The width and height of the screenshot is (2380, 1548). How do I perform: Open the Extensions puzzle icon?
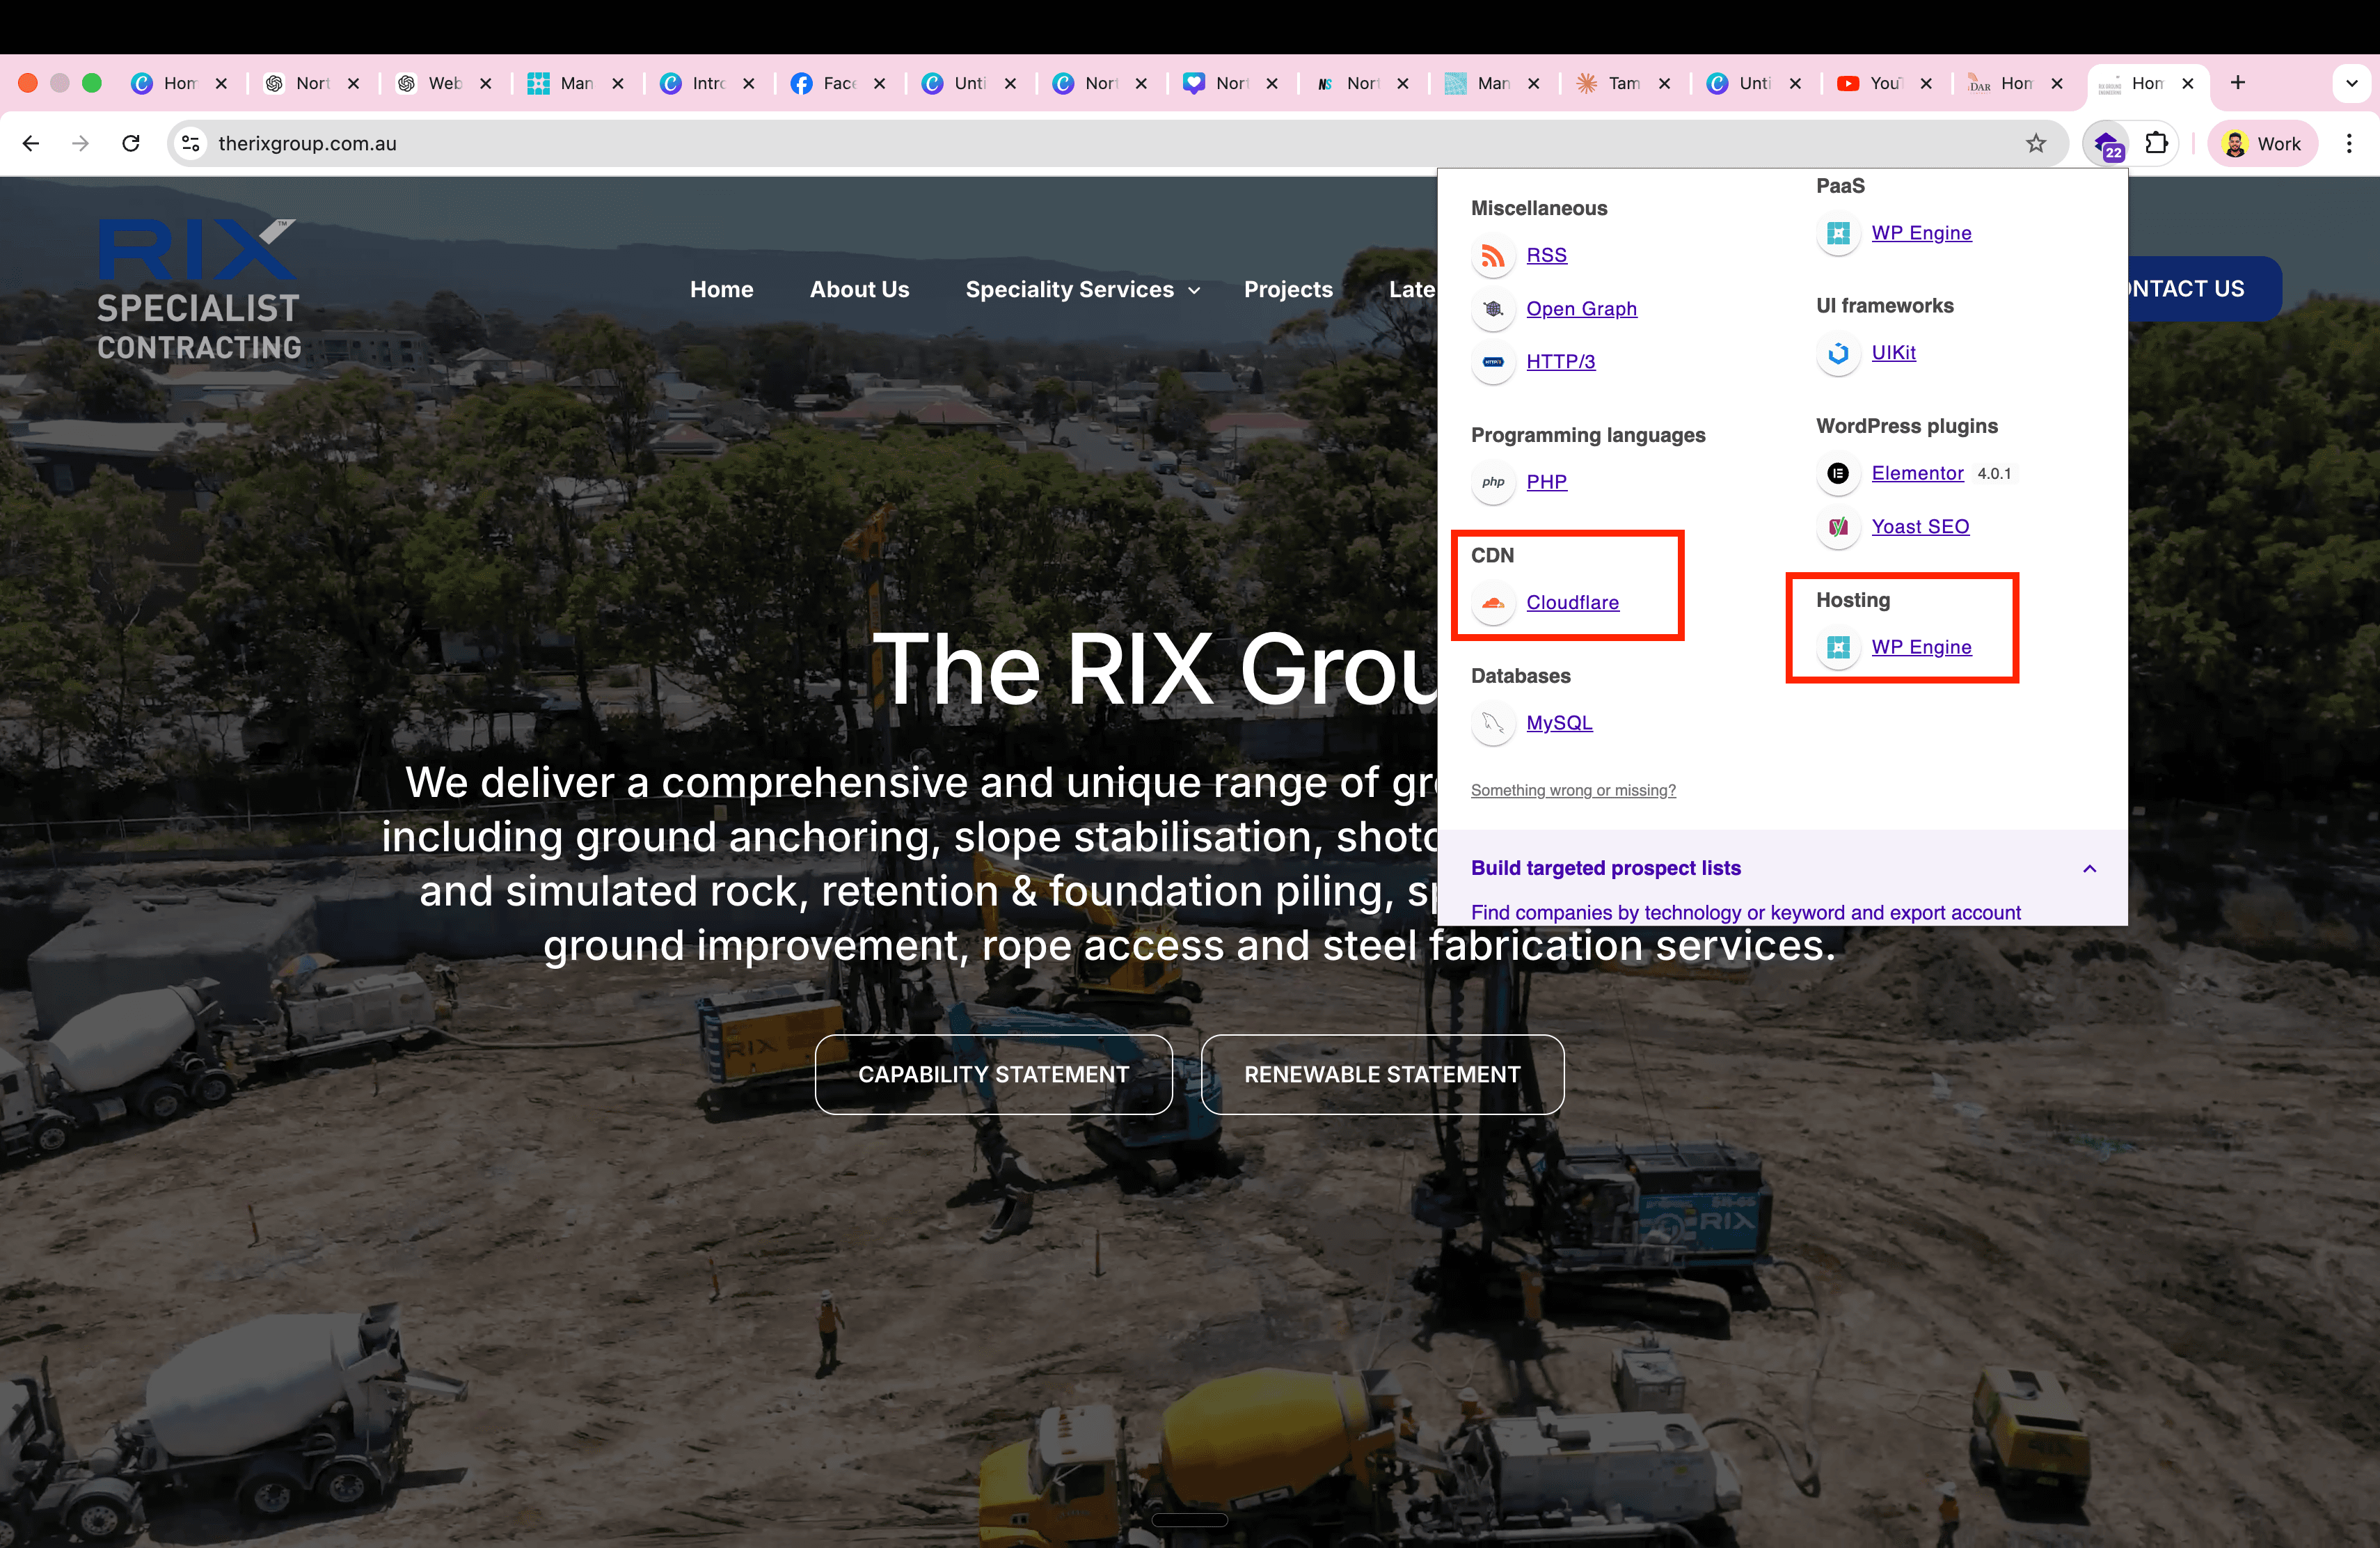pyautogui.click(x=2157, y=144)
